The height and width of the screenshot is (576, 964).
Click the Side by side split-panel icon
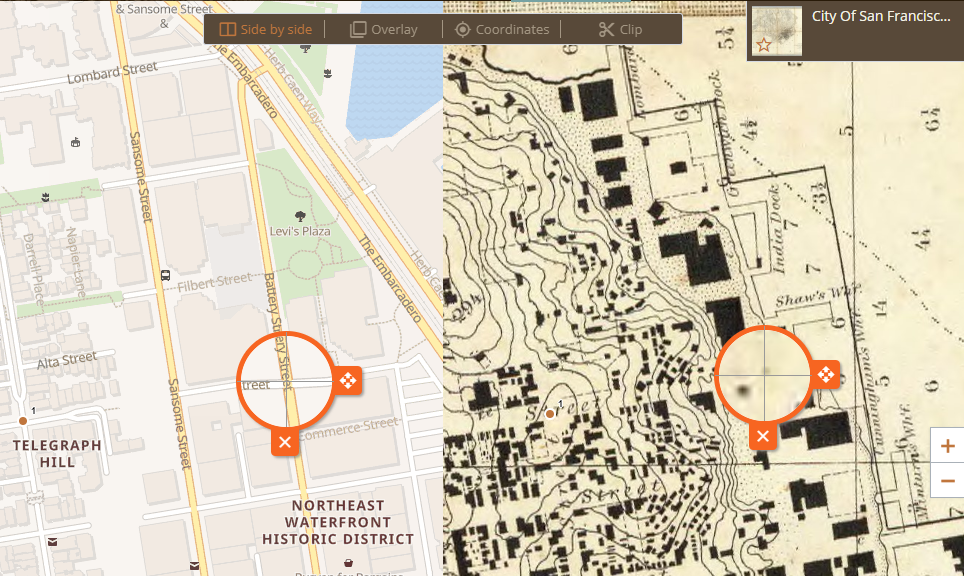pyautogui.click(x=227, y=30)
